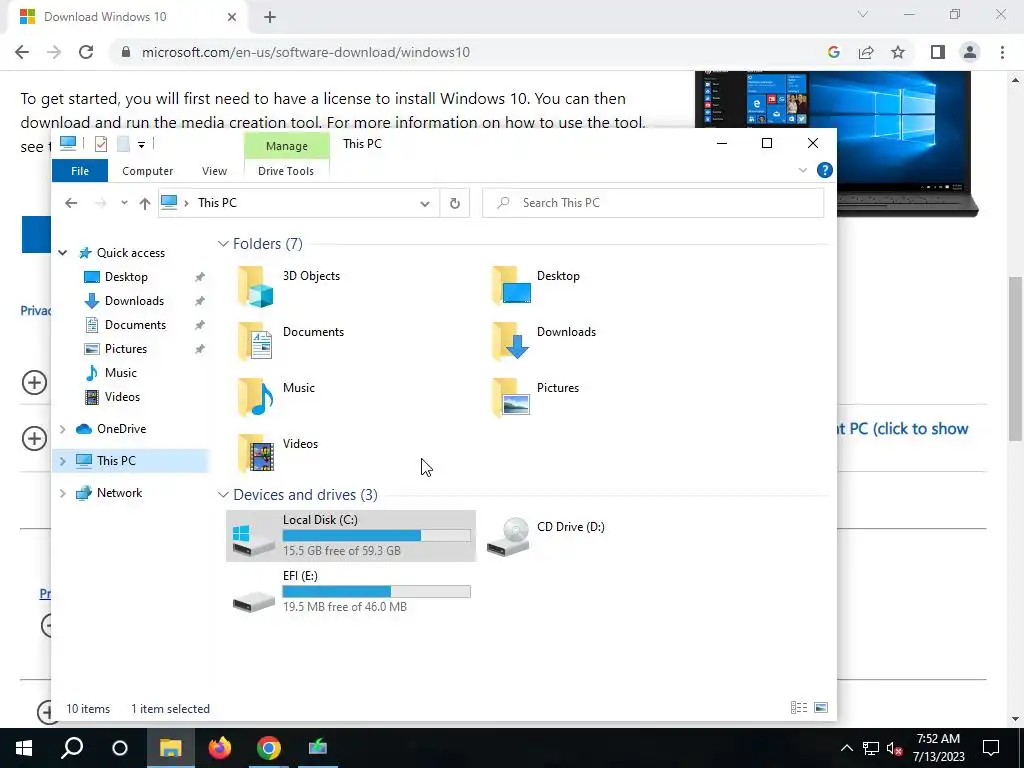Open Explorer help question mark icon
Screen dimensions: 1024x768
tap(825, 170)
